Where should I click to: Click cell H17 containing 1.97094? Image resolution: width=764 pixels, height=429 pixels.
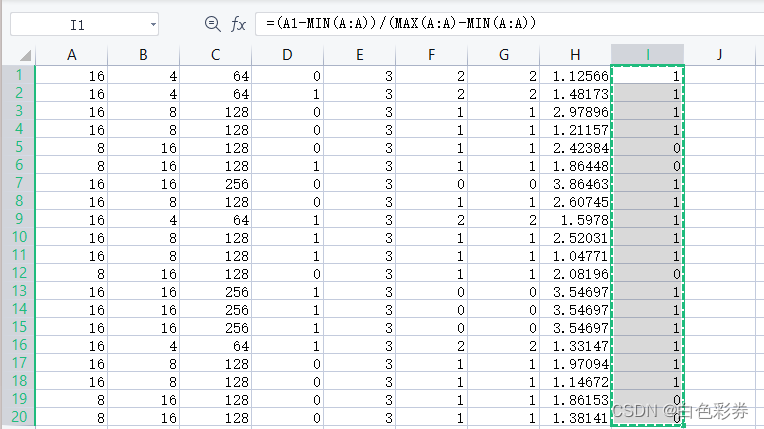pos(575,364)
